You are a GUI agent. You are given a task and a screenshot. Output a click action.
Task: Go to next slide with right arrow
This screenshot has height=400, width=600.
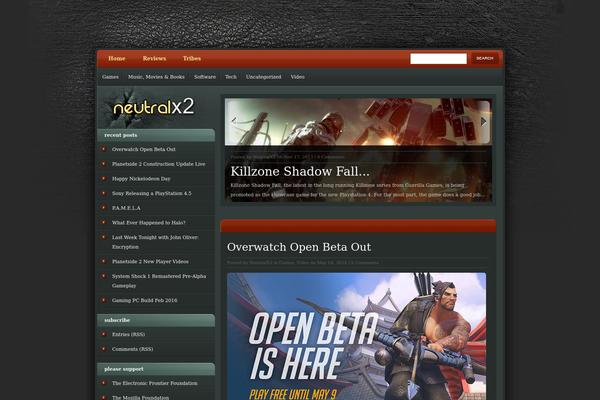[483, 121]
